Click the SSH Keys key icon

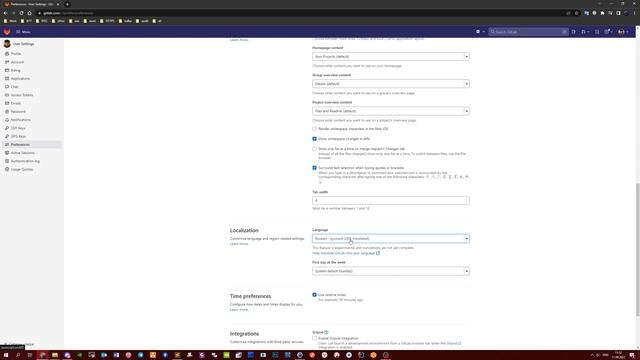point(7,128)
